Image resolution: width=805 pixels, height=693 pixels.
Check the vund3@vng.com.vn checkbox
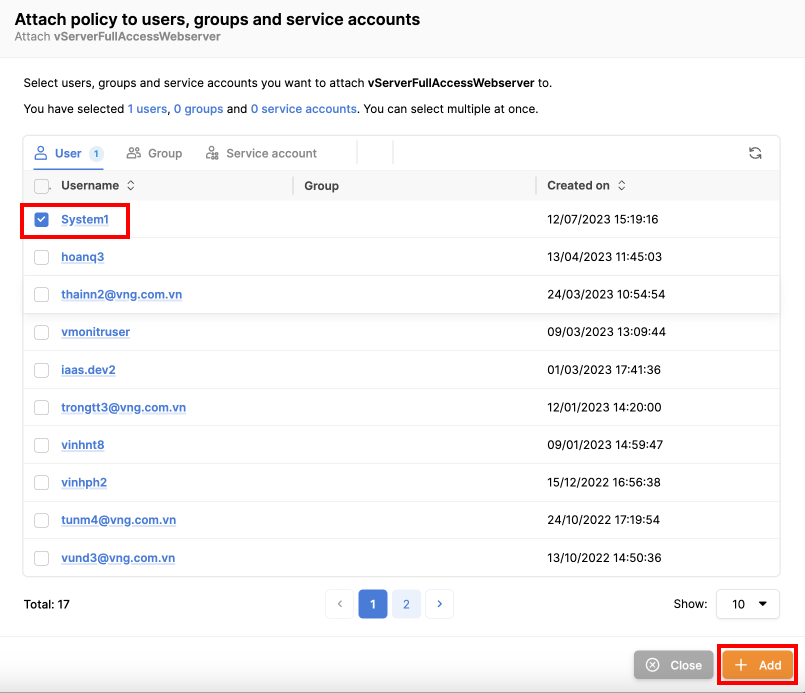pyautogui.click(x=42, y=558)
